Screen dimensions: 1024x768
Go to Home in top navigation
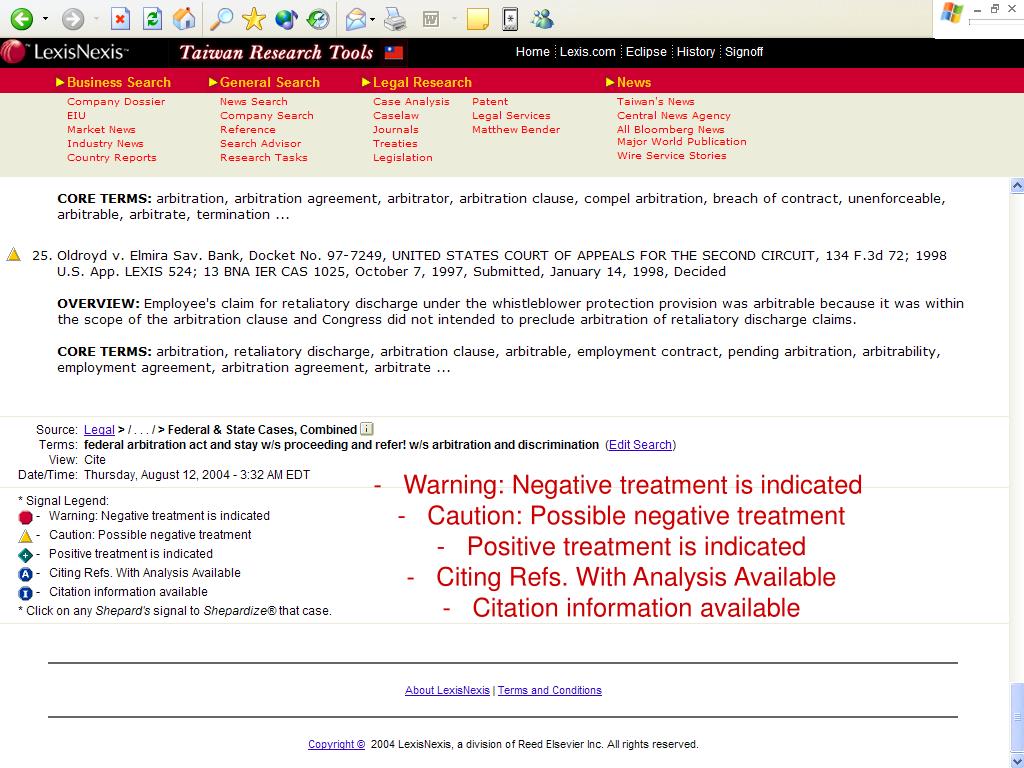pos(533,52)
